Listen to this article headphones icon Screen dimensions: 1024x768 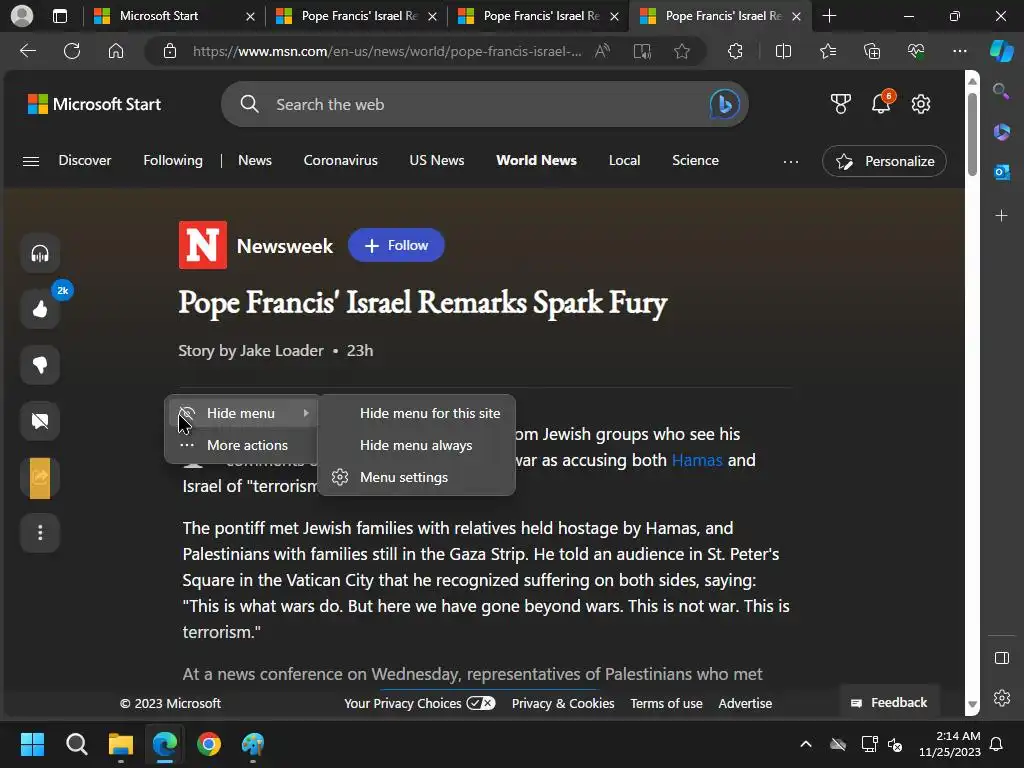pyautogui.click(x=40, y=253)
